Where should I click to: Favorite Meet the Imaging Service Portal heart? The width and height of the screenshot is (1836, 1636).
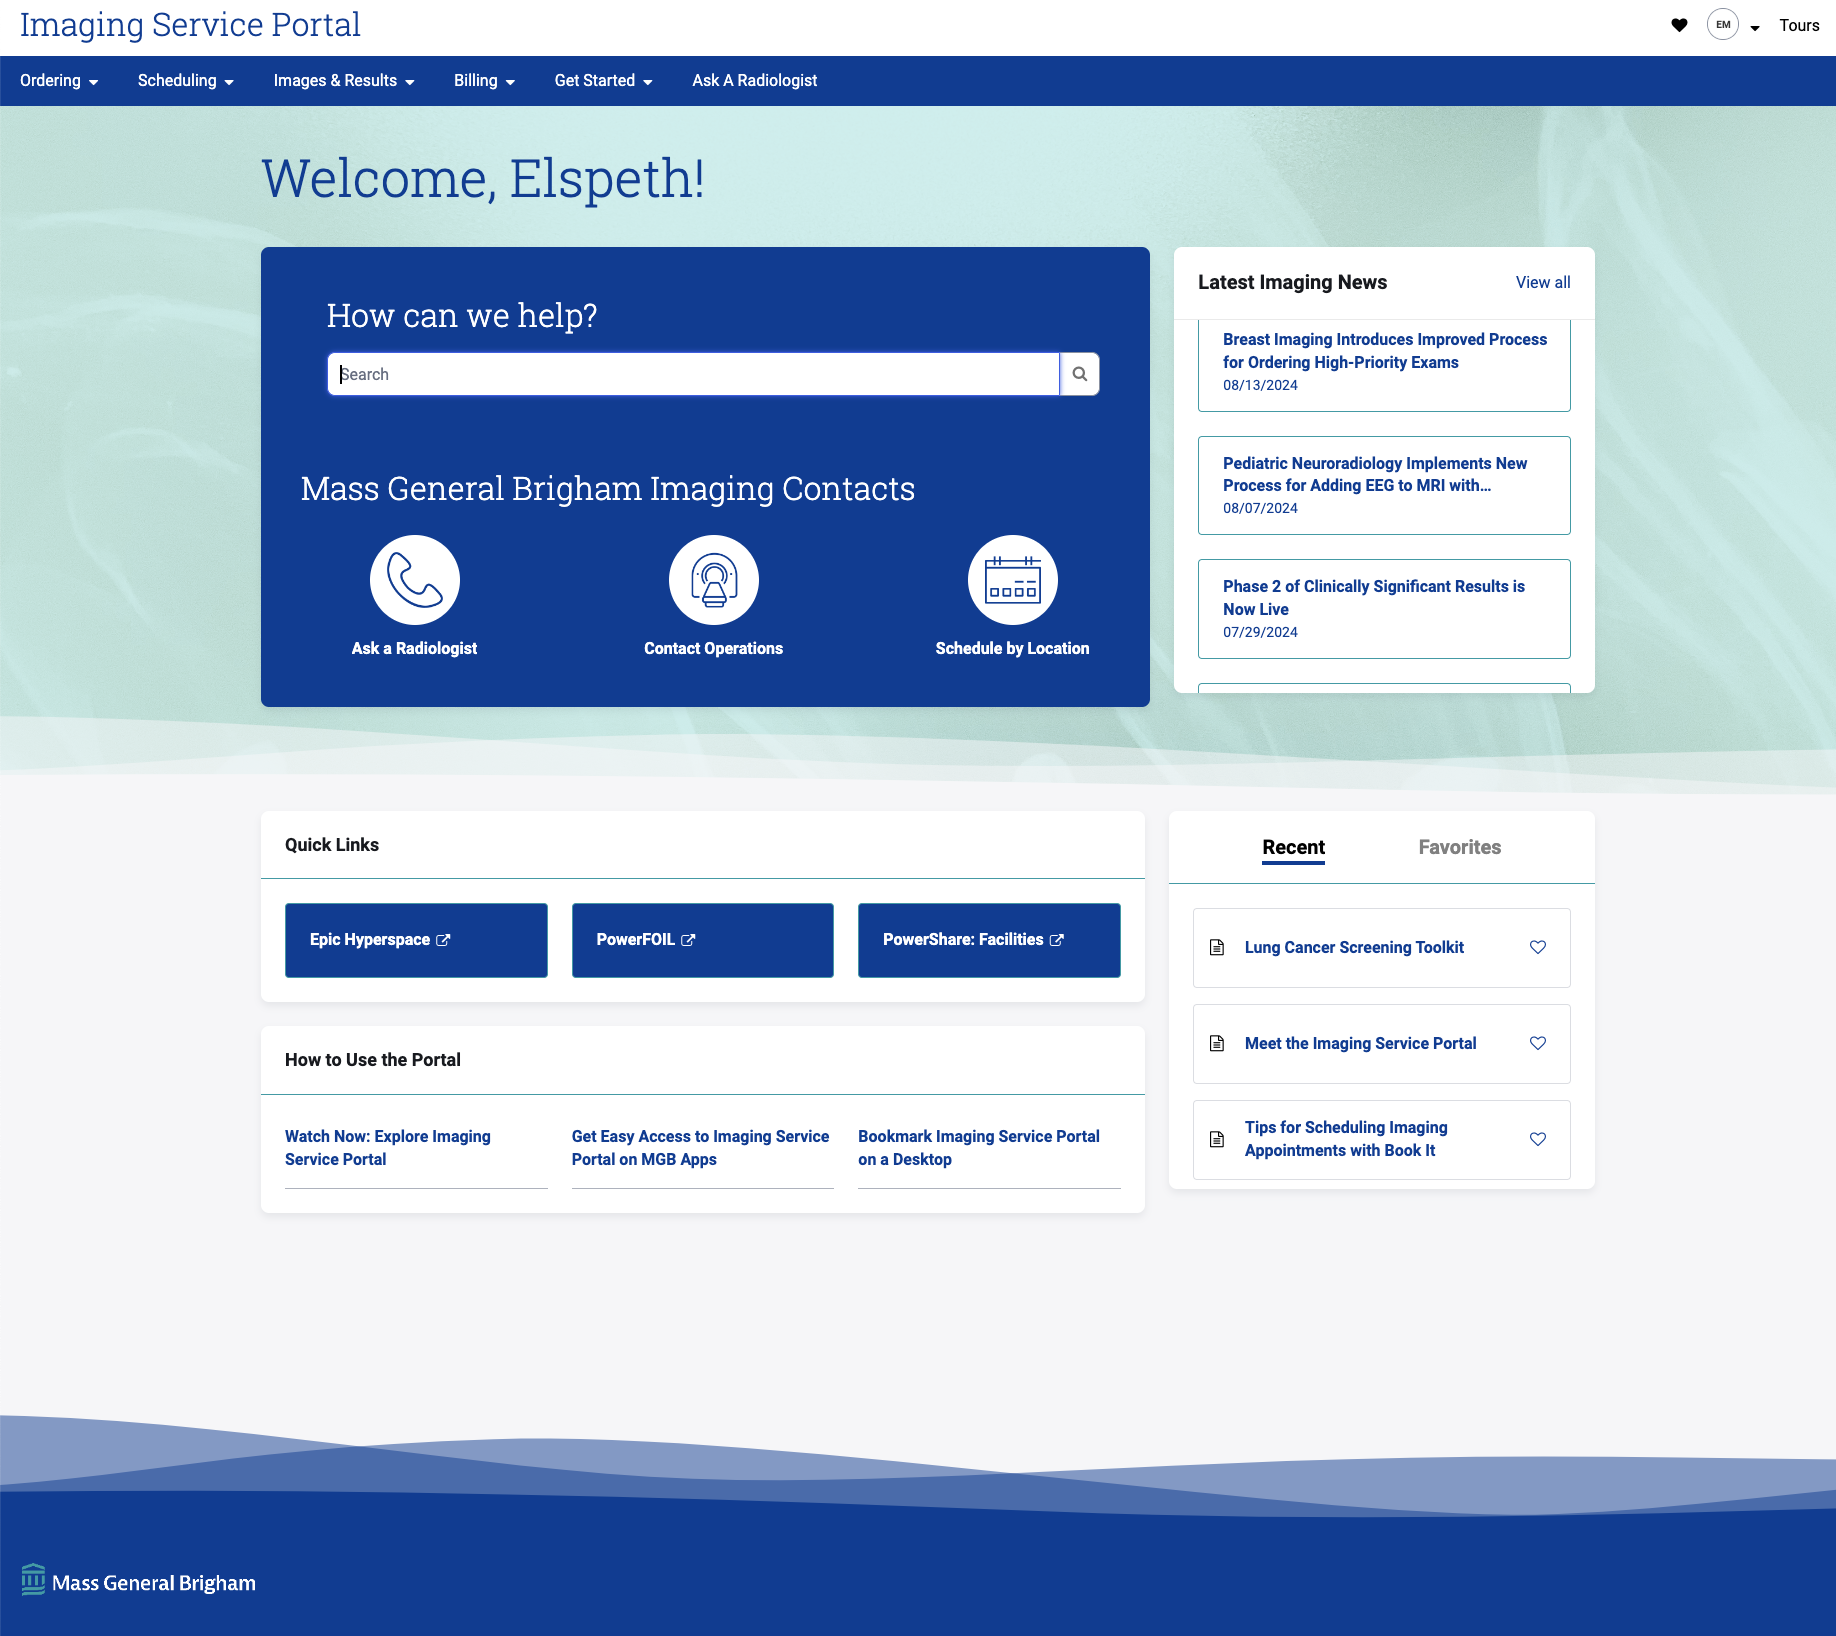[1538, 1043]
